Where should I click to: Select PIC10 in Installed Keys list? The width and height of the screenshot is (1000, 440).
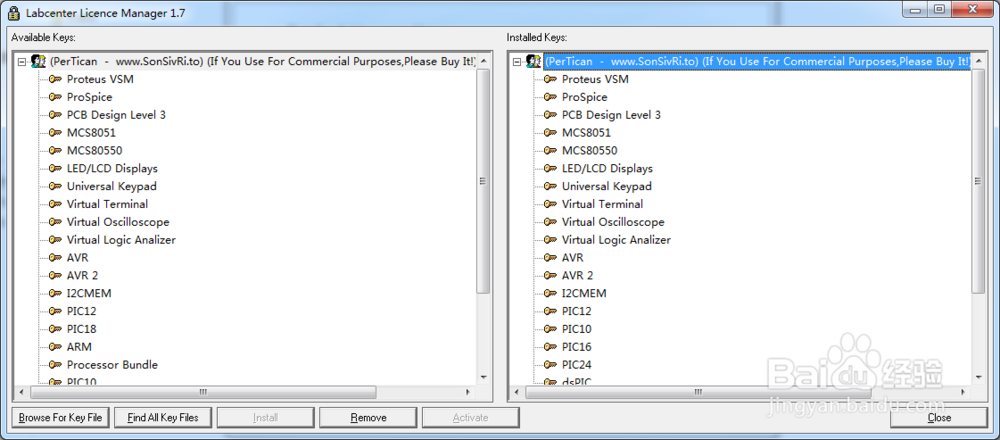[x=577, y=330]
